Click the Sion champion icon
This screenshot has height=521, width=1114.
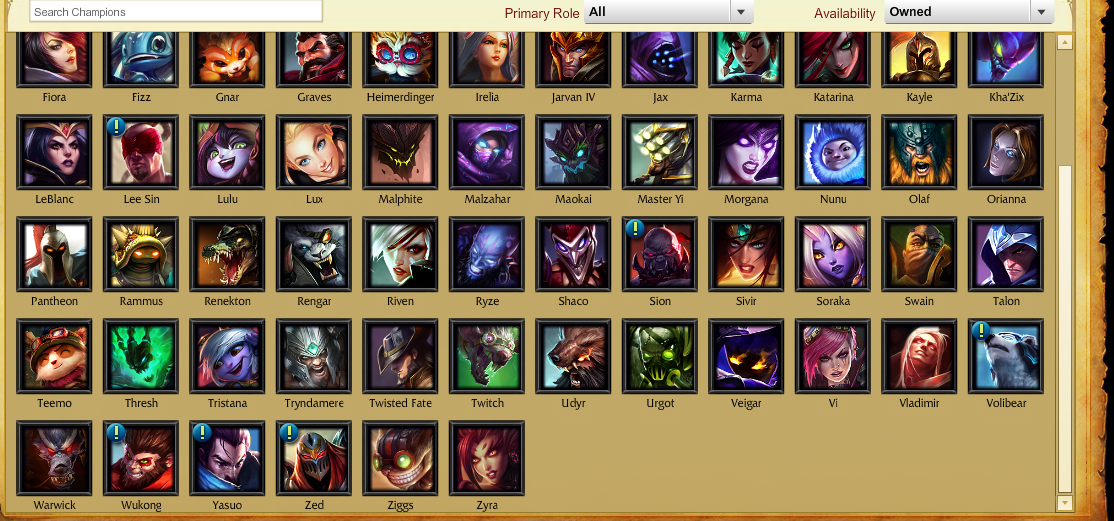point(660,254)
